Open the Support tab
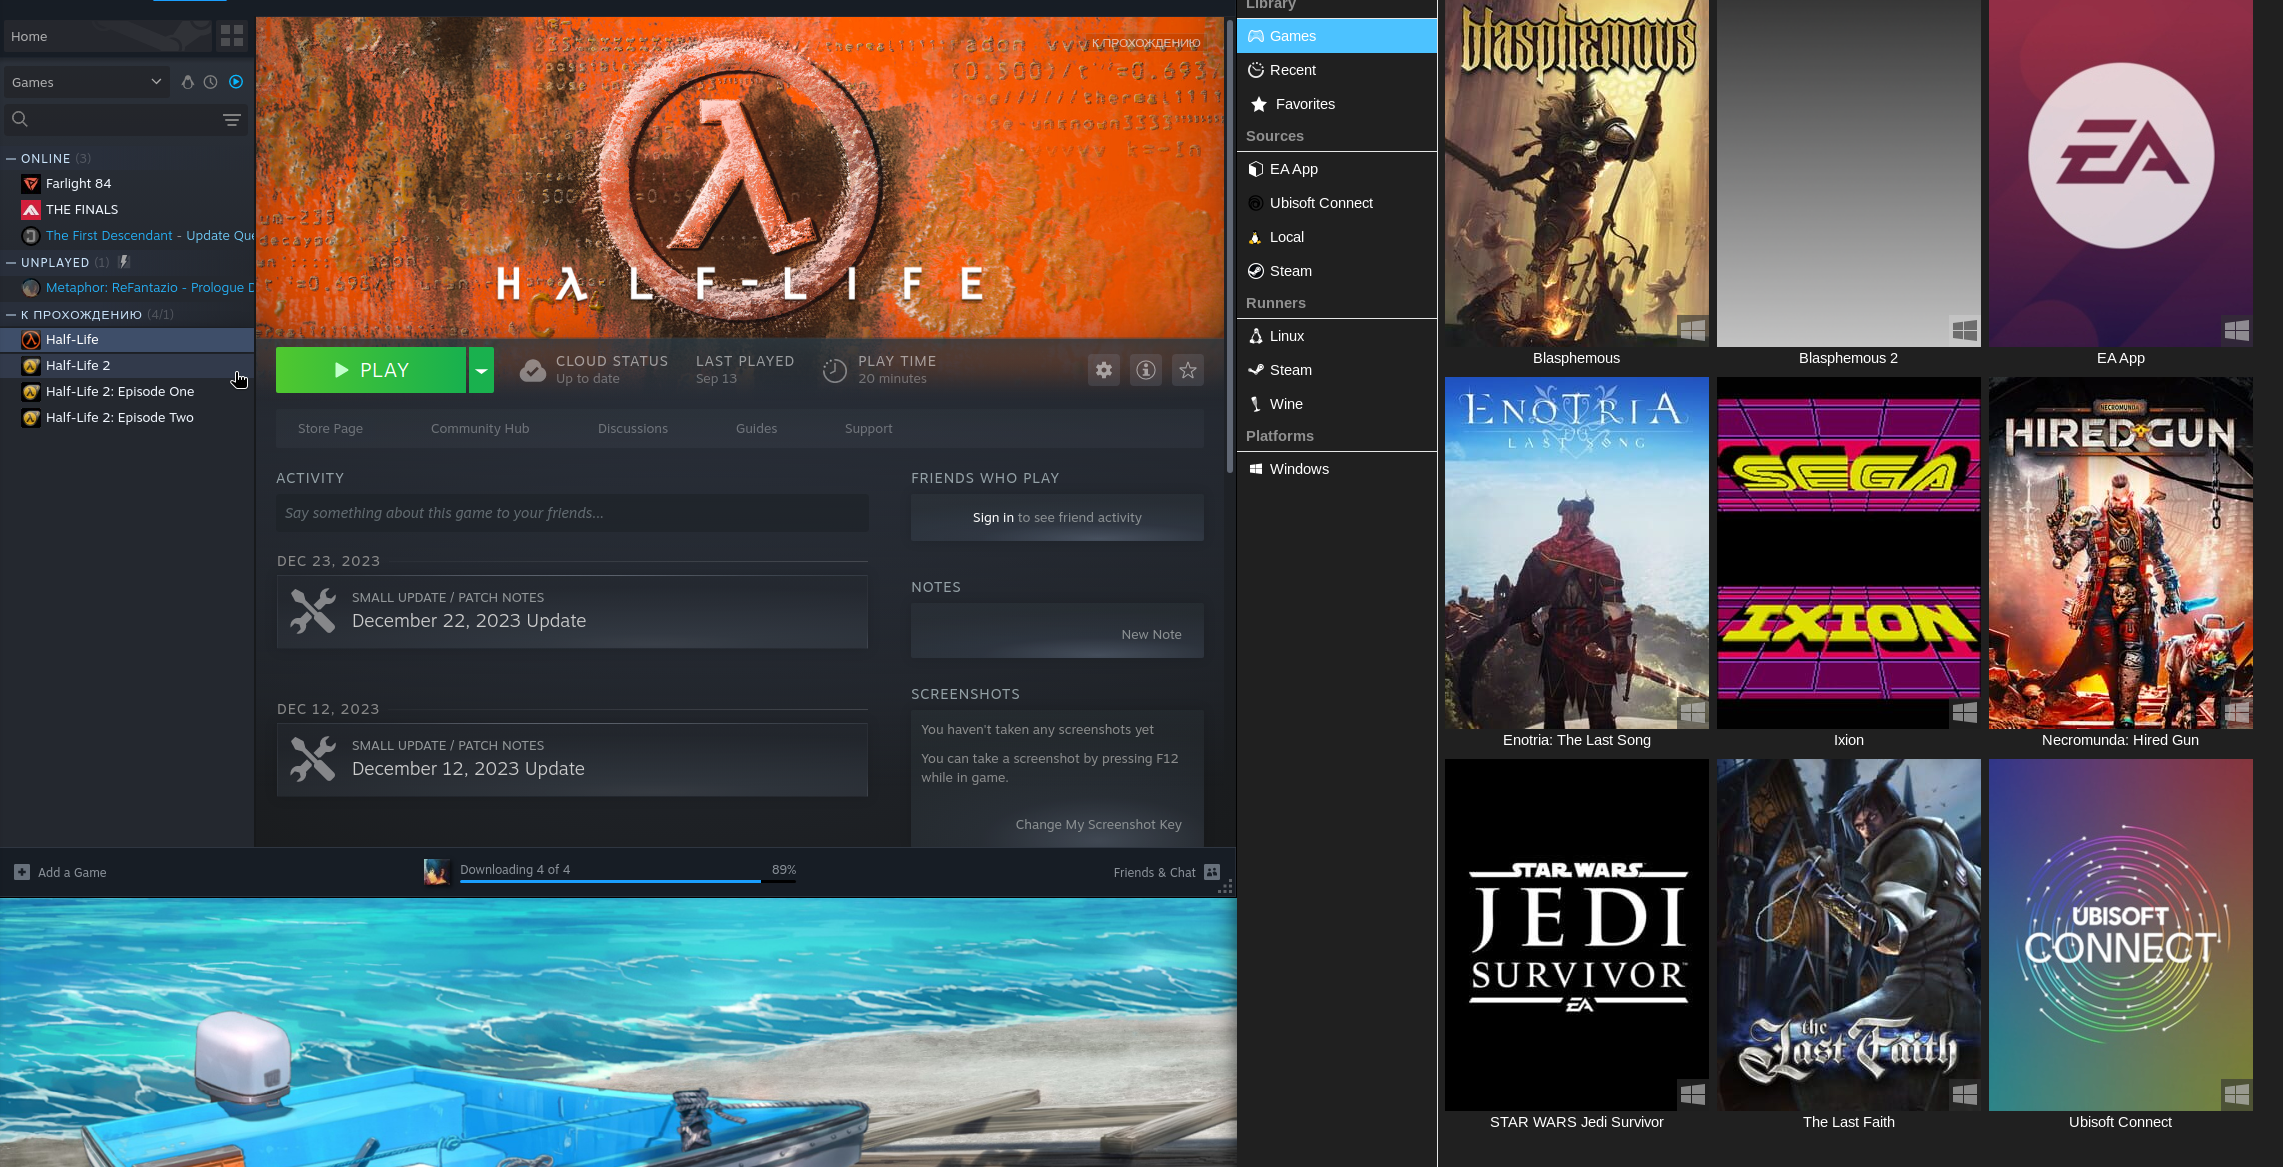2283x1167 pixels. (868, 429)
